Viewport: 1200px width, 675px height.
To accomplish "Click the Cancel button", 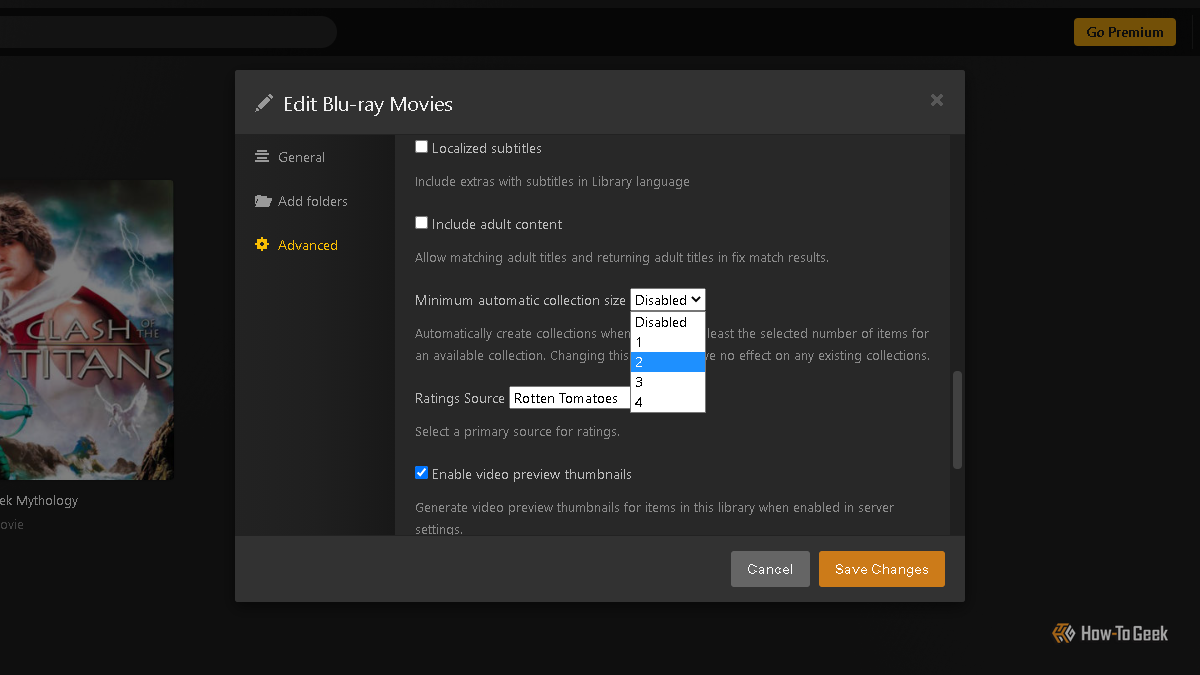I will click(x=770, y=569).
